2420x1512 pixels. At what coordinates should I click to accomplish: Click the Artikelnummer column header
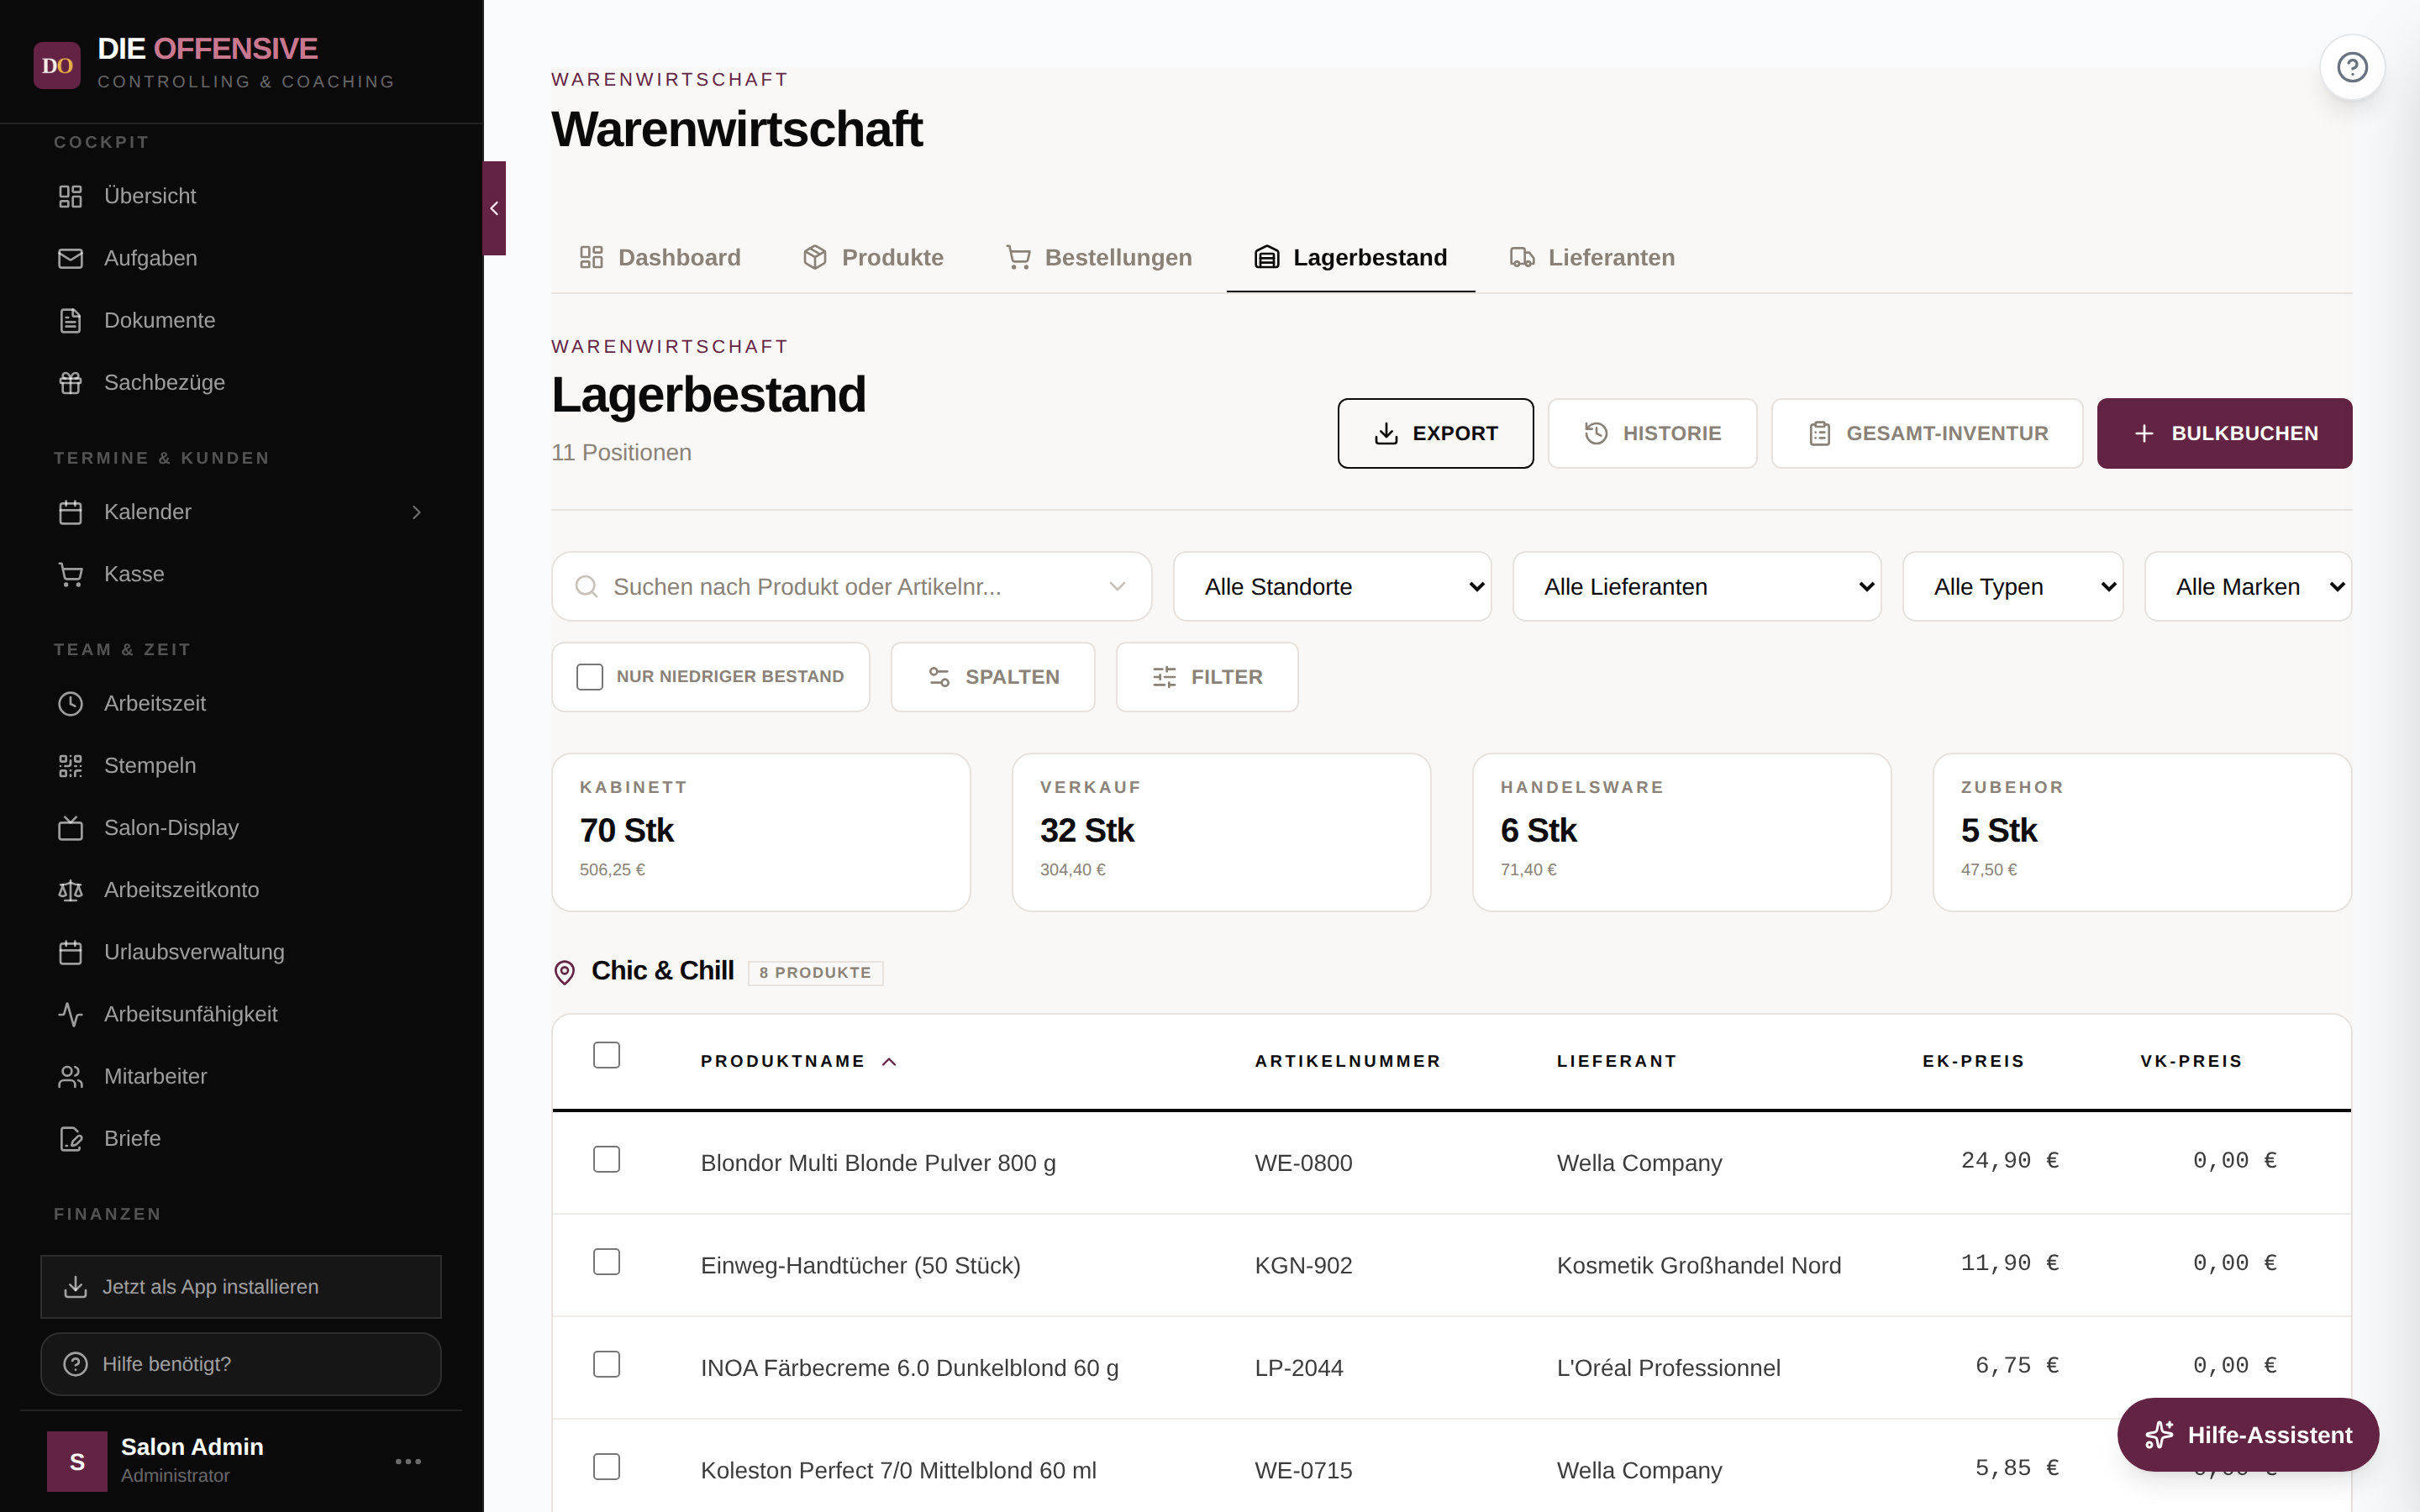[1347, 1061]
